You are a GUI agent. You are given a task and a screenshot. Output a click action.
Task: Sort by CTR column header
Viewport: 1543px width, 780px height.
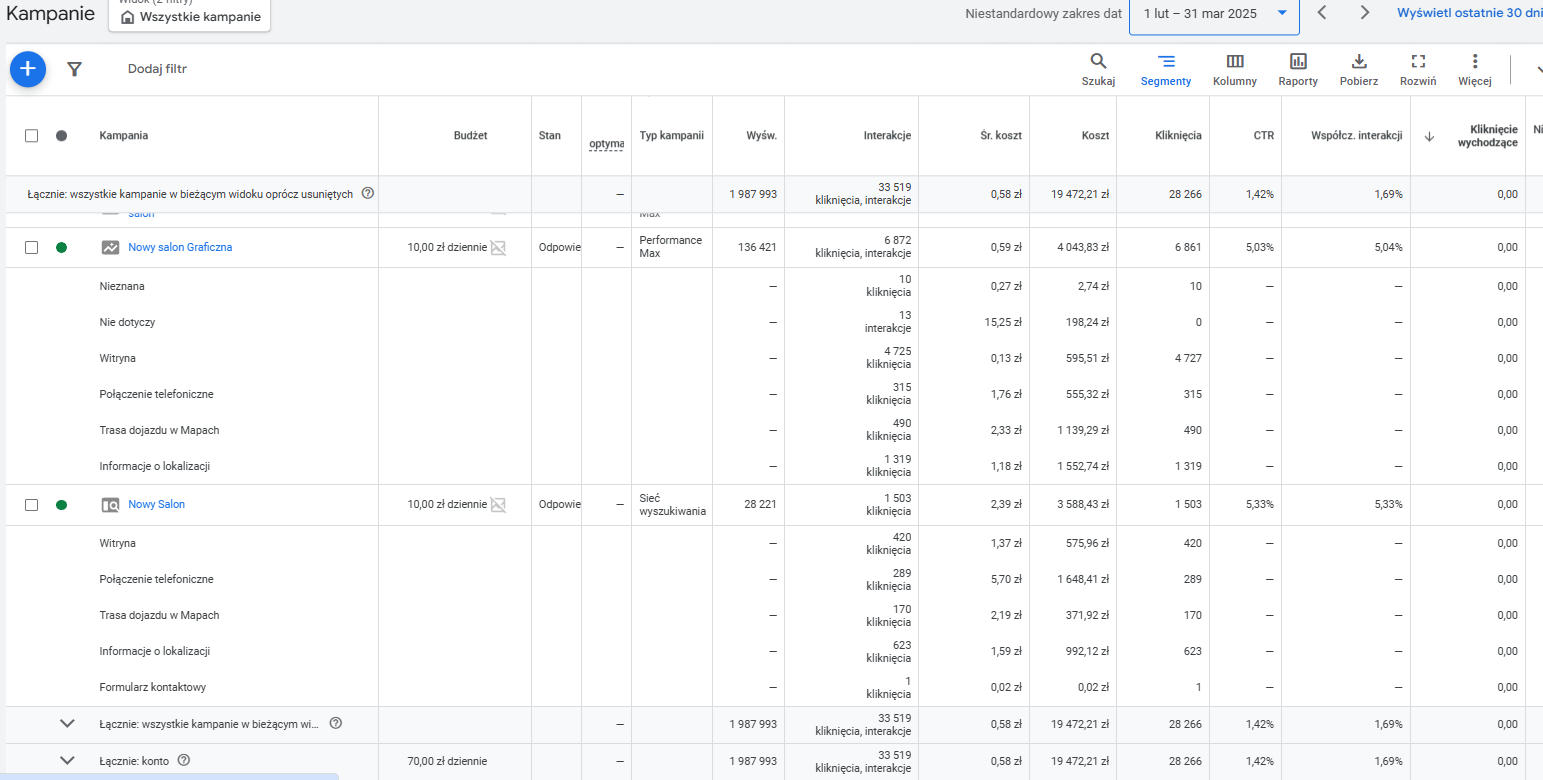tap(1264, 136)
